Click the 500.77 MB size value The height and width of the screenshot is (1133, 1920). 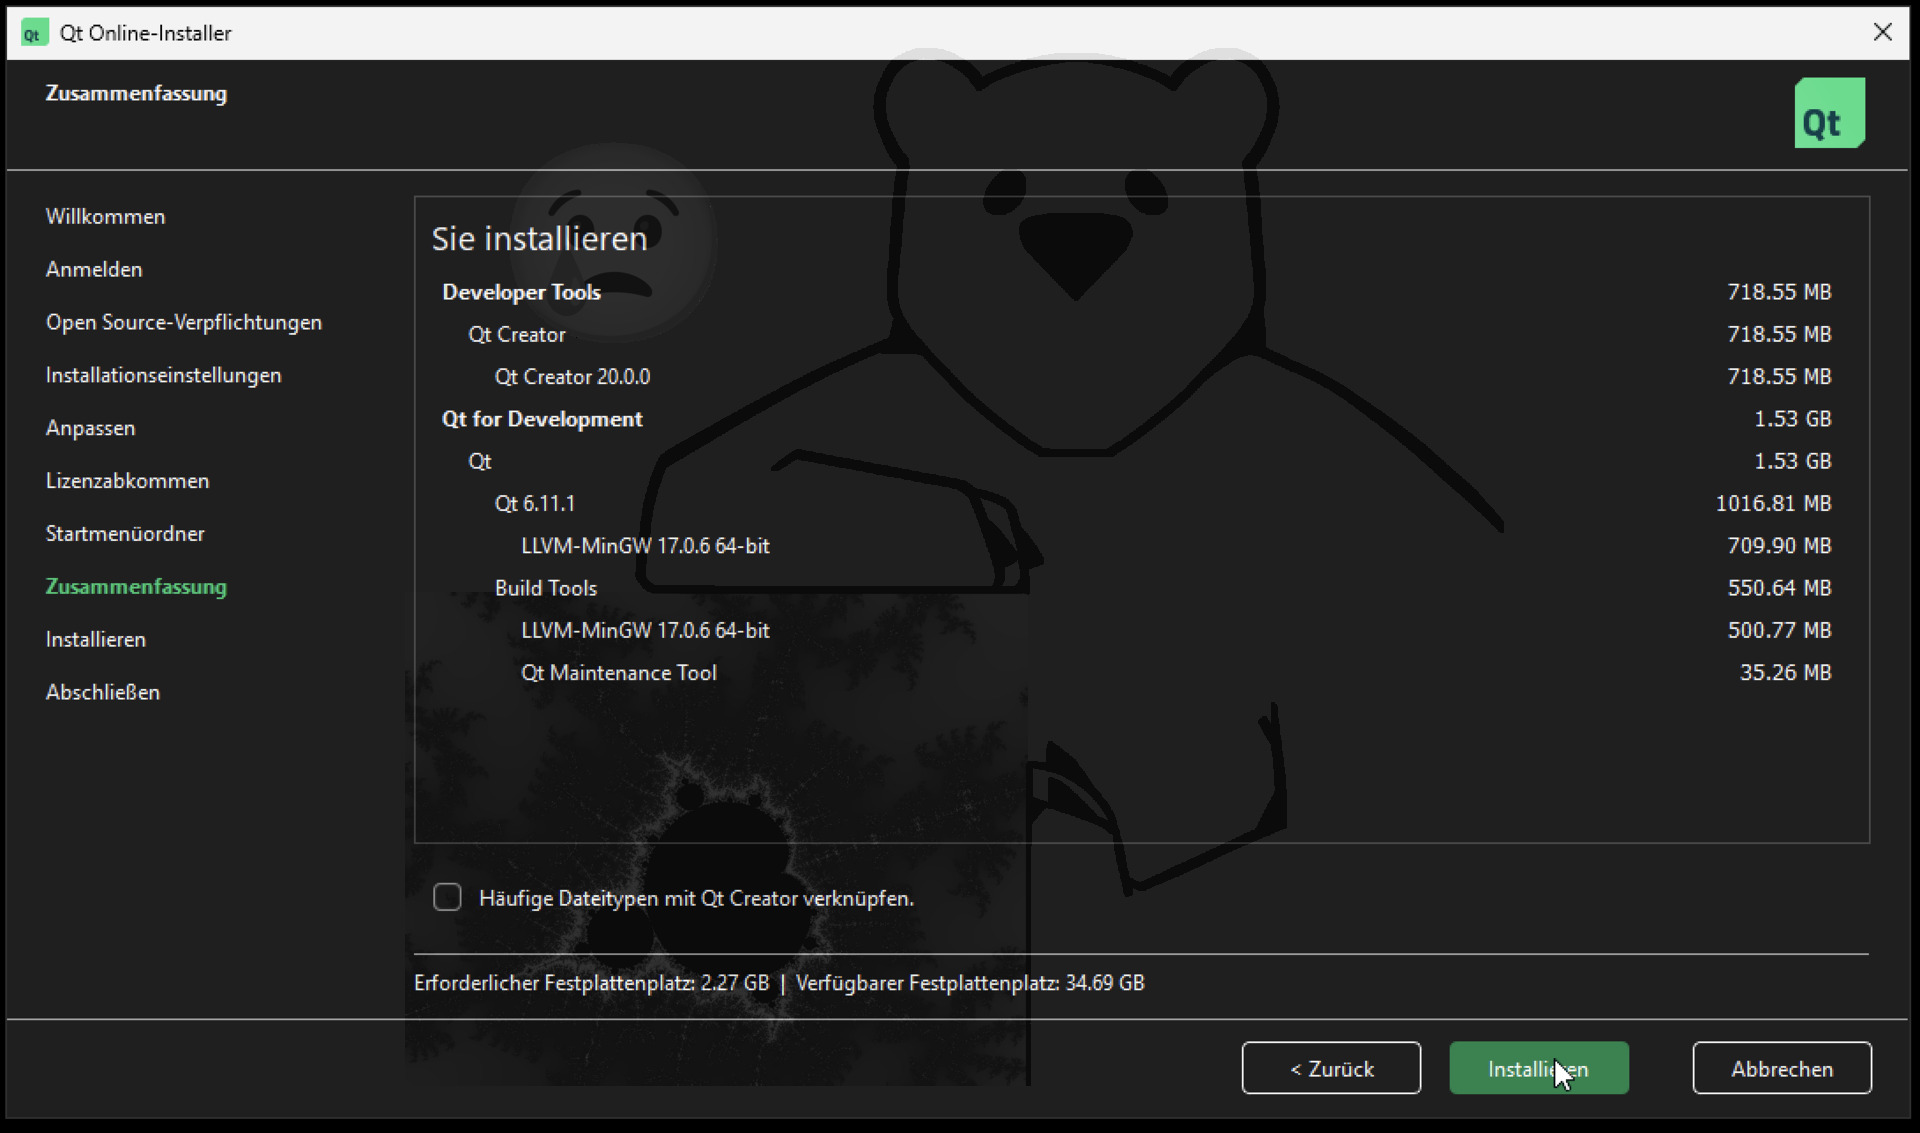pos(1779,630)
